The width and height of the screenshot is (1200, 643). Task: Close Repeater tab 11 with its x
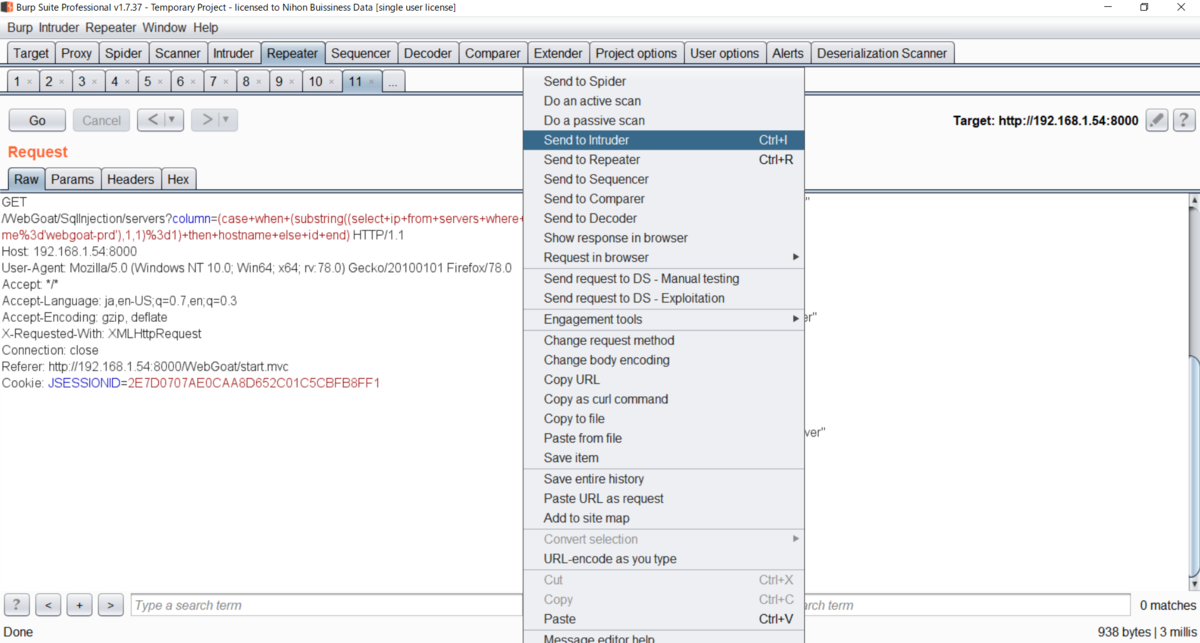[x=372, y=82]
